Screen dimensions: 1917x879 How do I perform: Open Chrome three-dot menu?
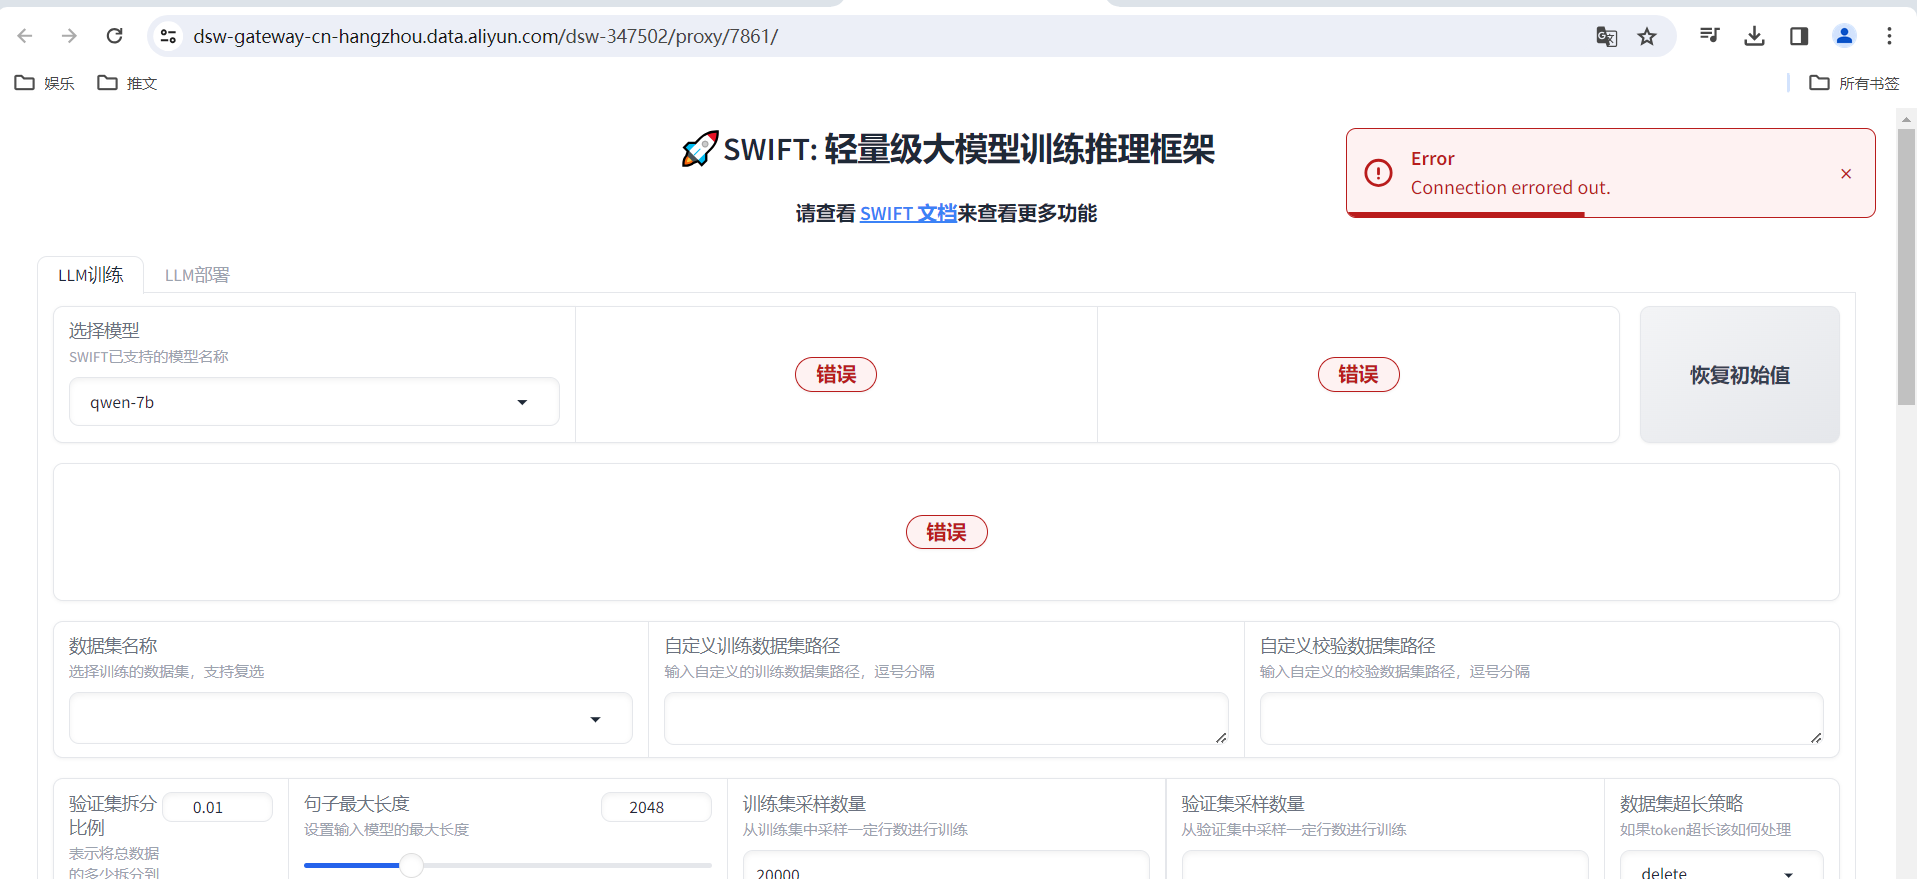coord(1889,36)
